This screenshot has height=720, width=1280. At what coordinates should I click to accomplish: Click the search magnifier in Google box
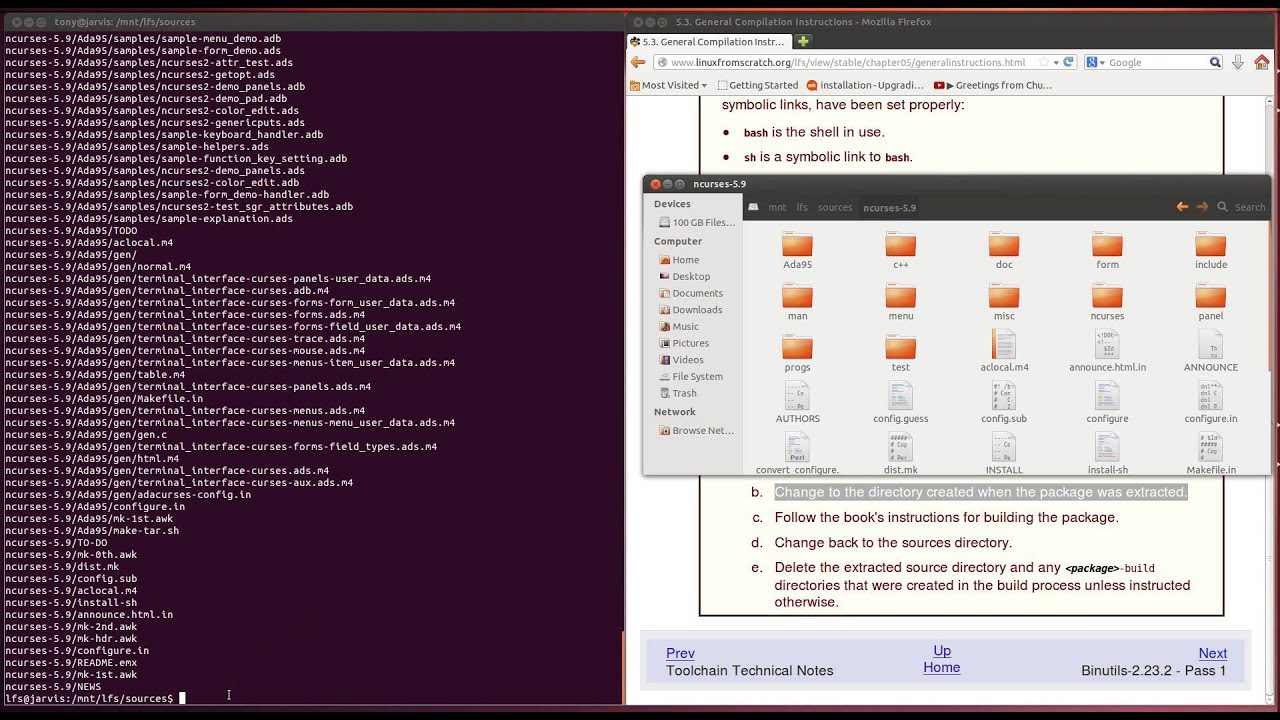1215,62
